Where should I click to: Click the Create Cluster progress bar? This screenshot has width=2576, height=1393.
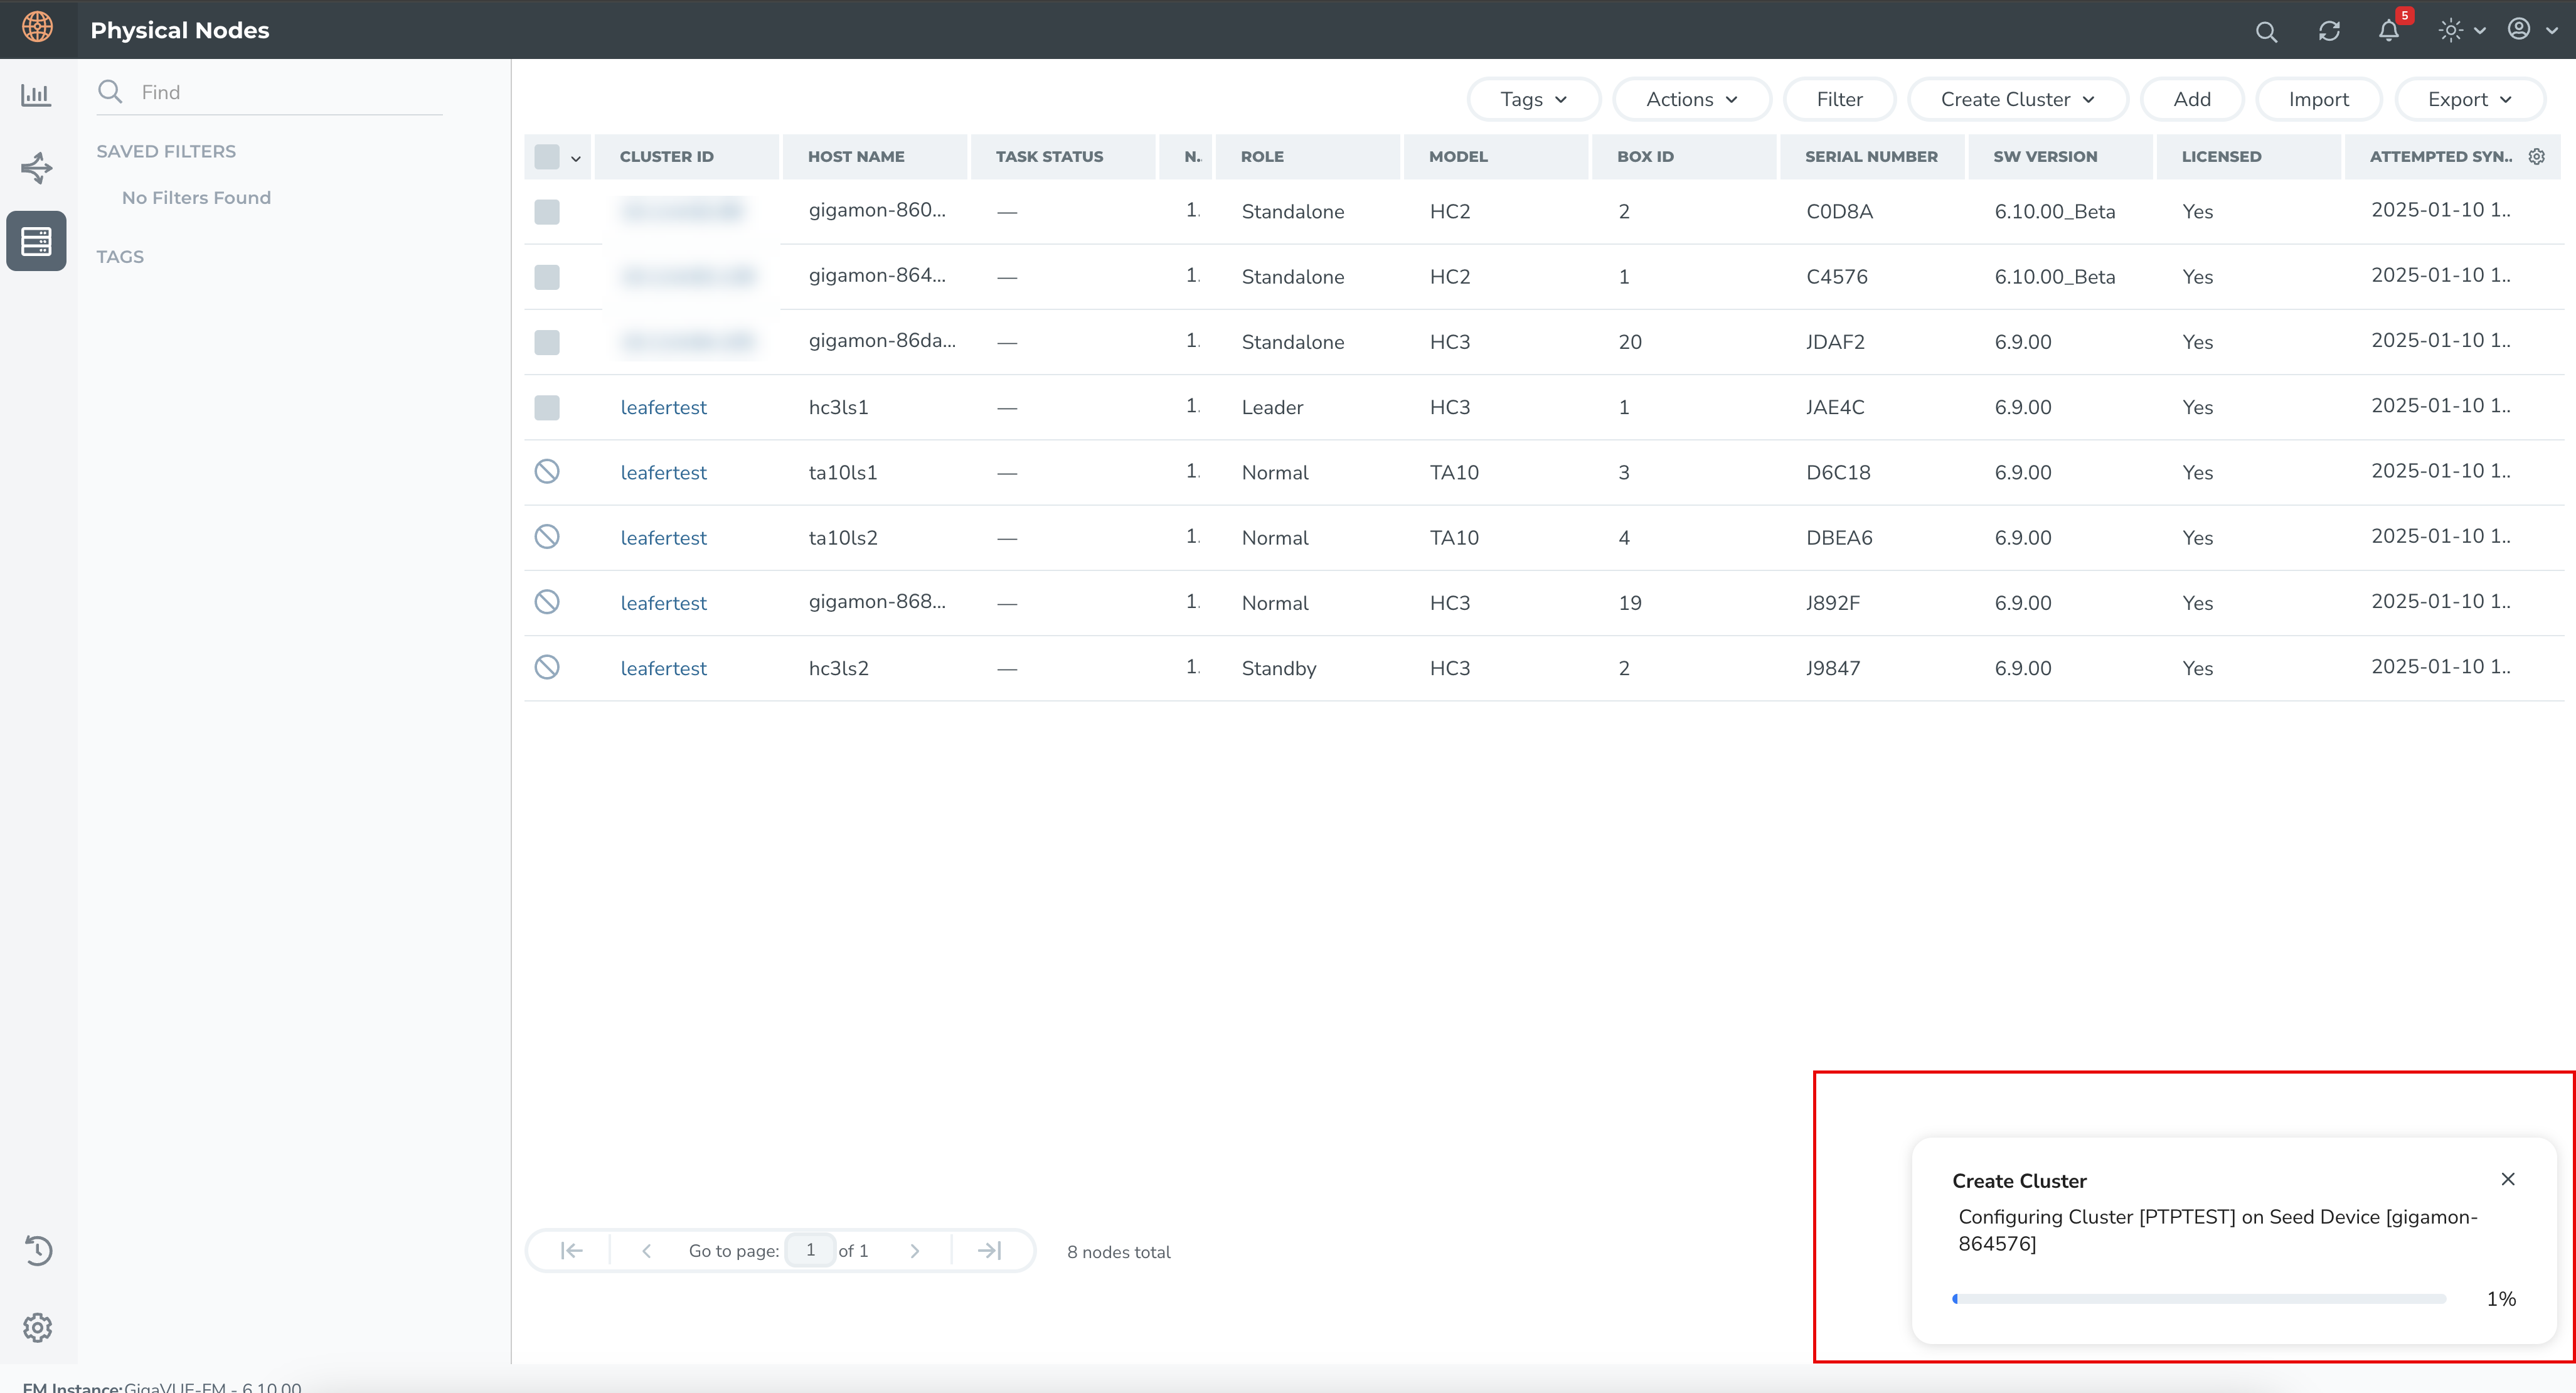pyautogui.click(x=2198, y=1299)
